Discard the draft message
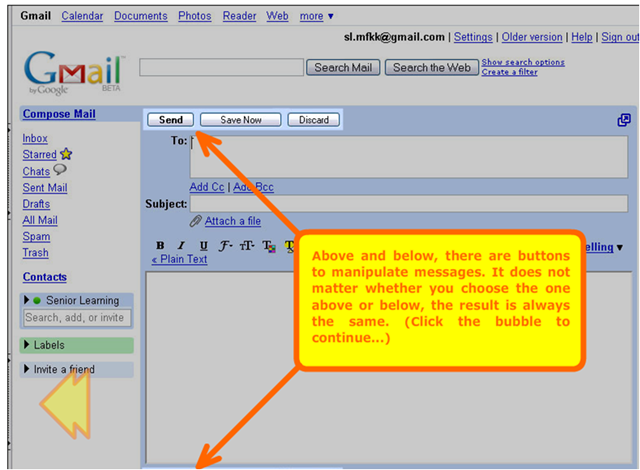This screenshot has width=640, height=470. (313, 120)
